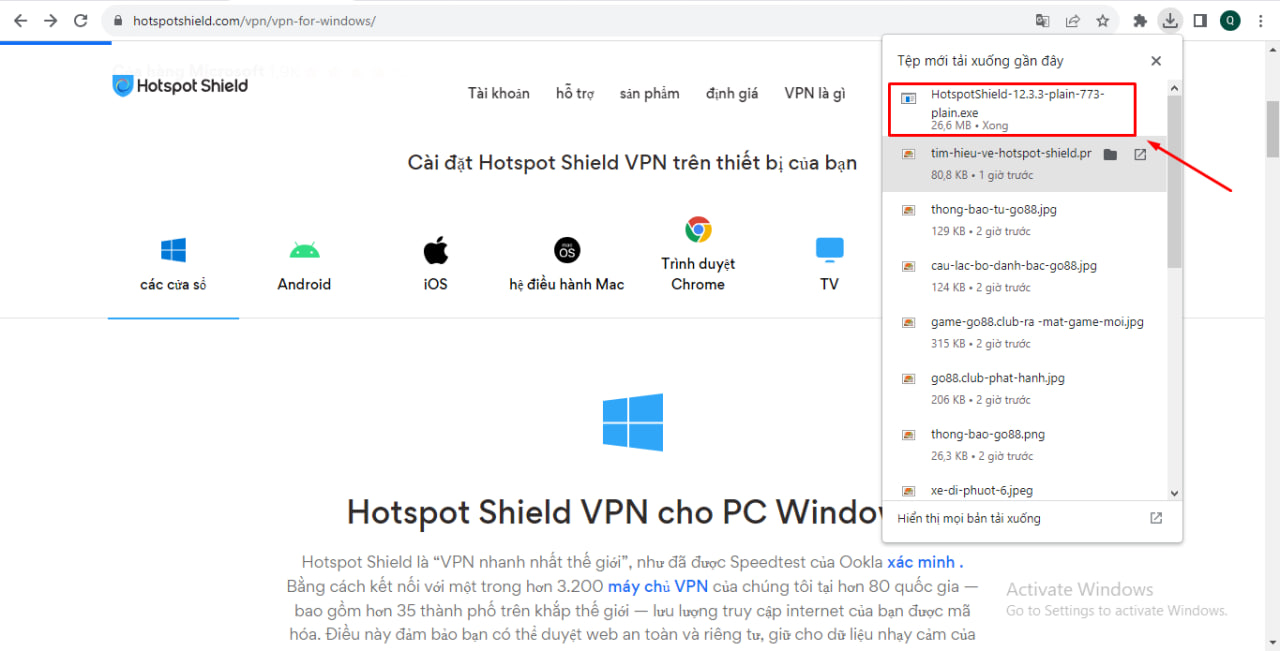Open the Chrome three-dot menu
Screen dimensions: 1280x651
(1260, 20)
